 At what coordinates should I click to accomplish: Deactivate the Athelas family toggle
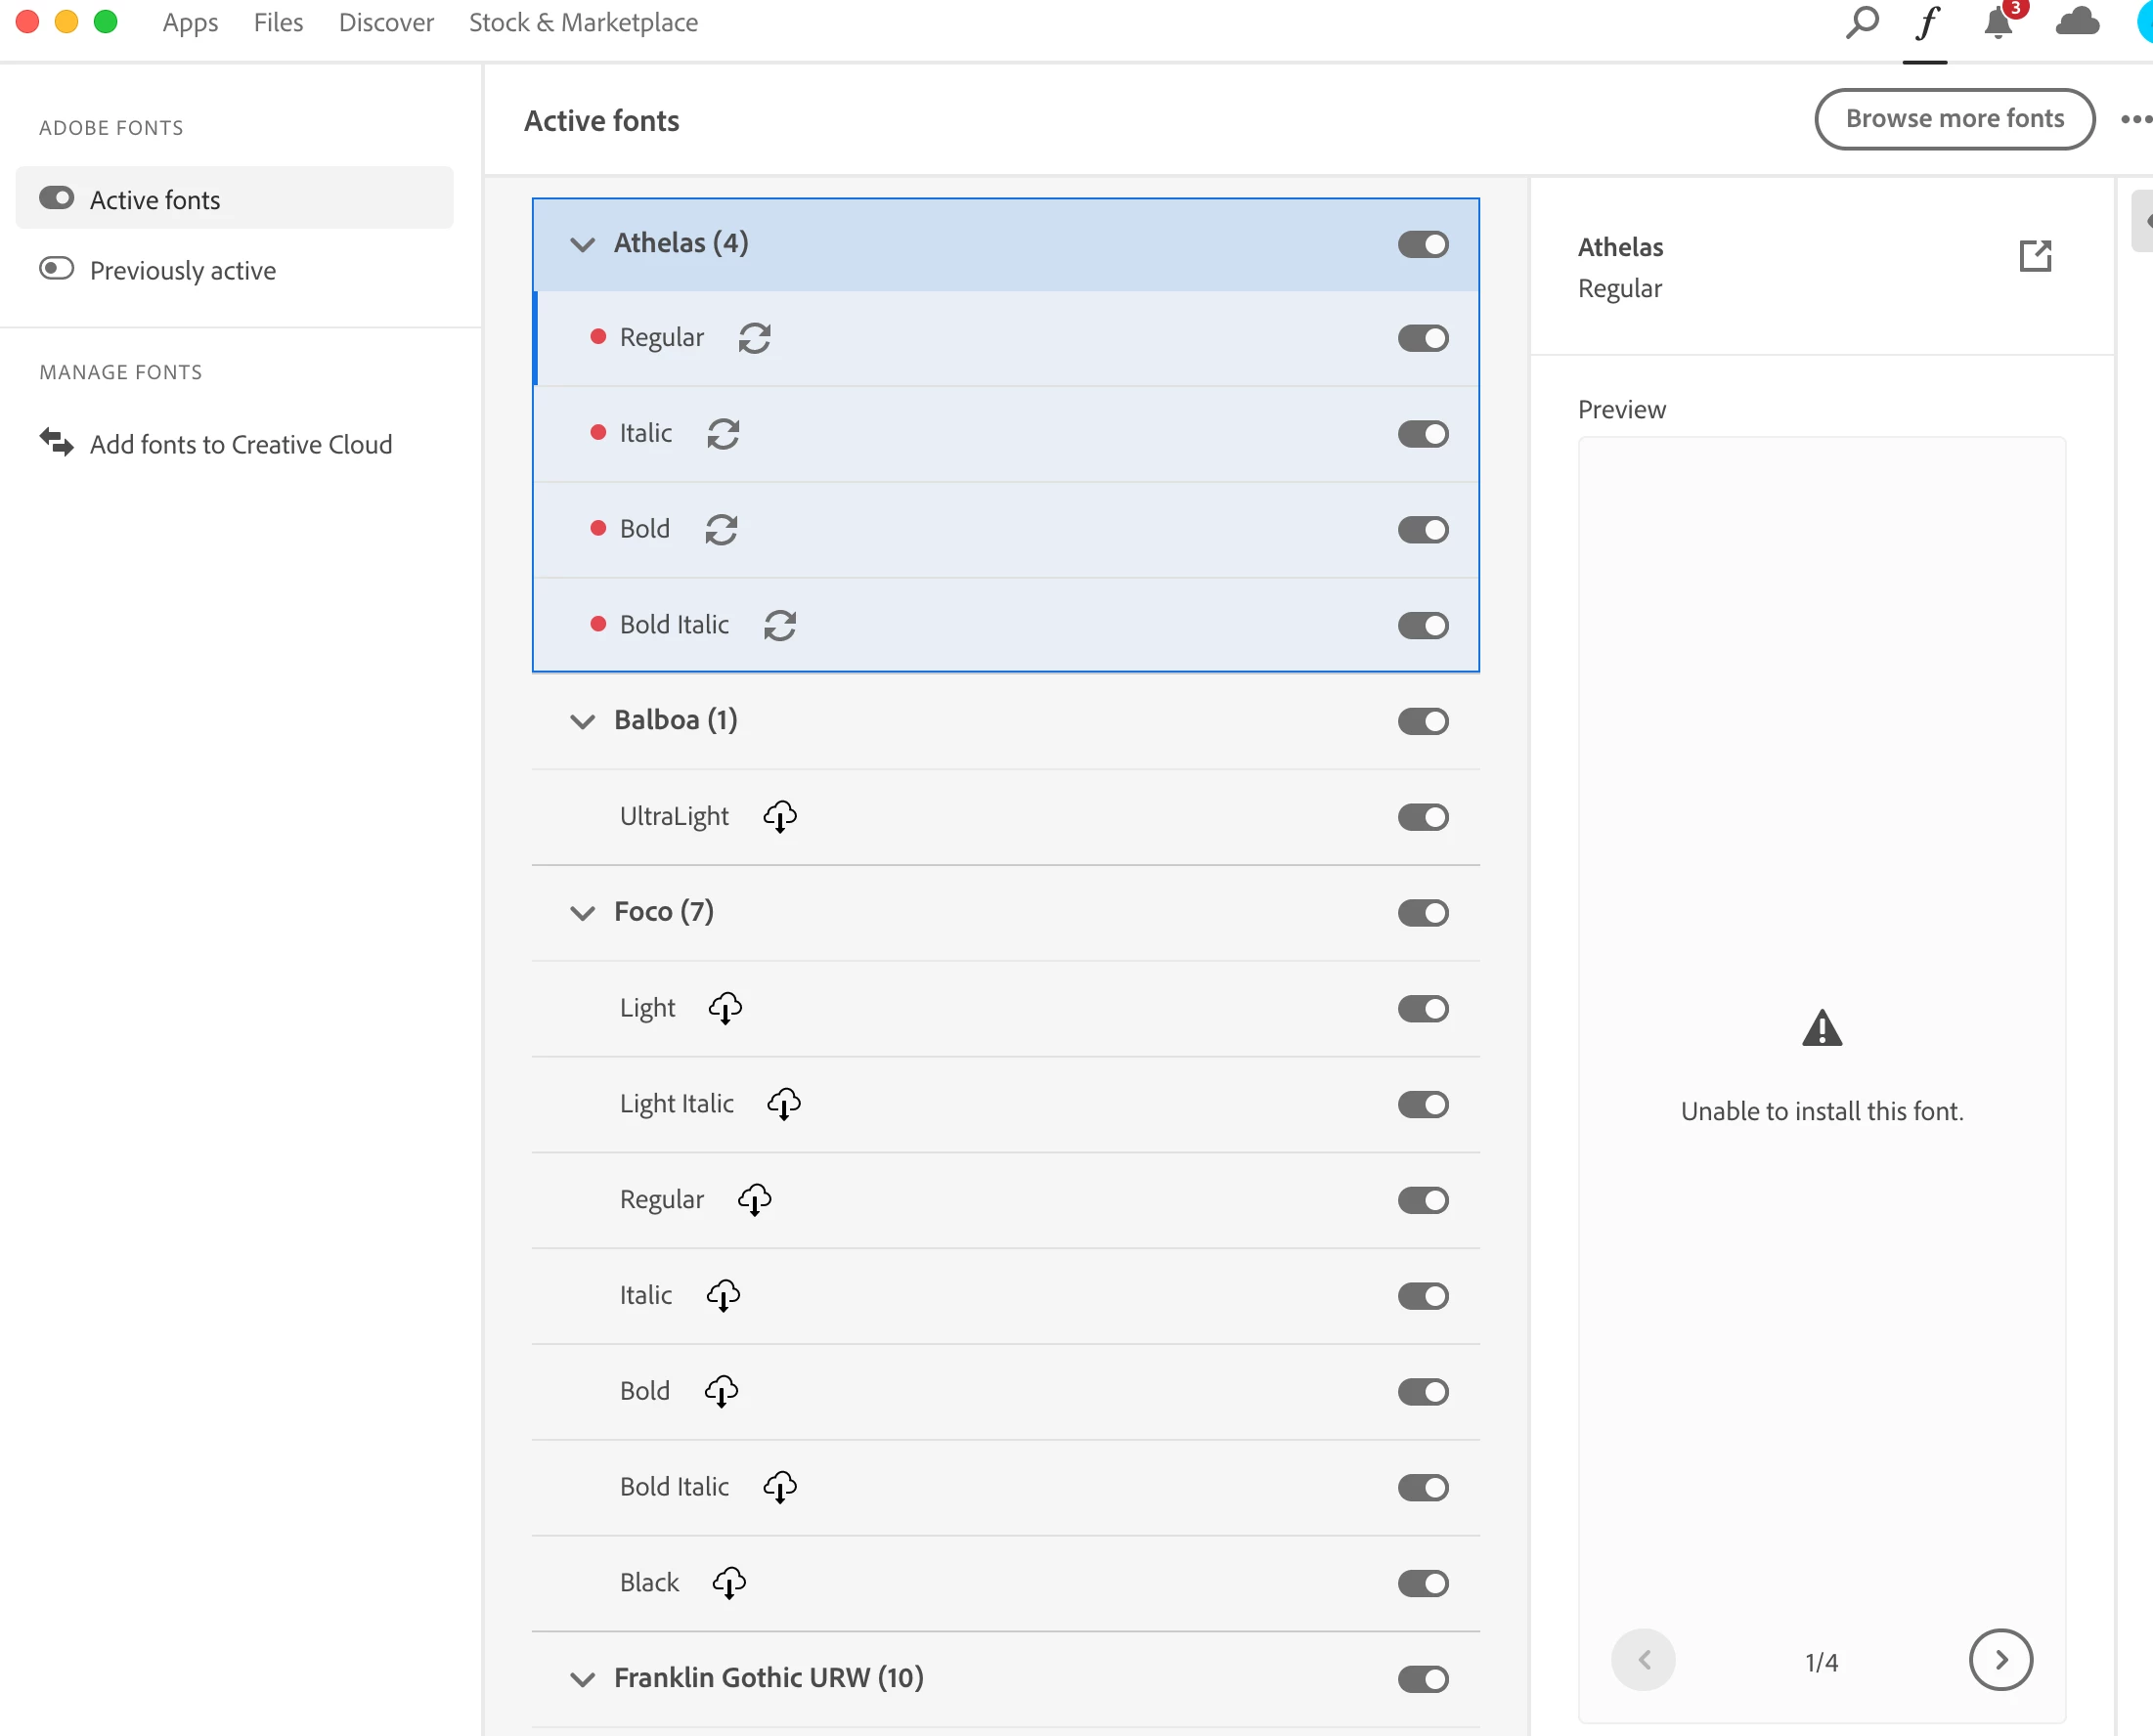[1422, 244]
